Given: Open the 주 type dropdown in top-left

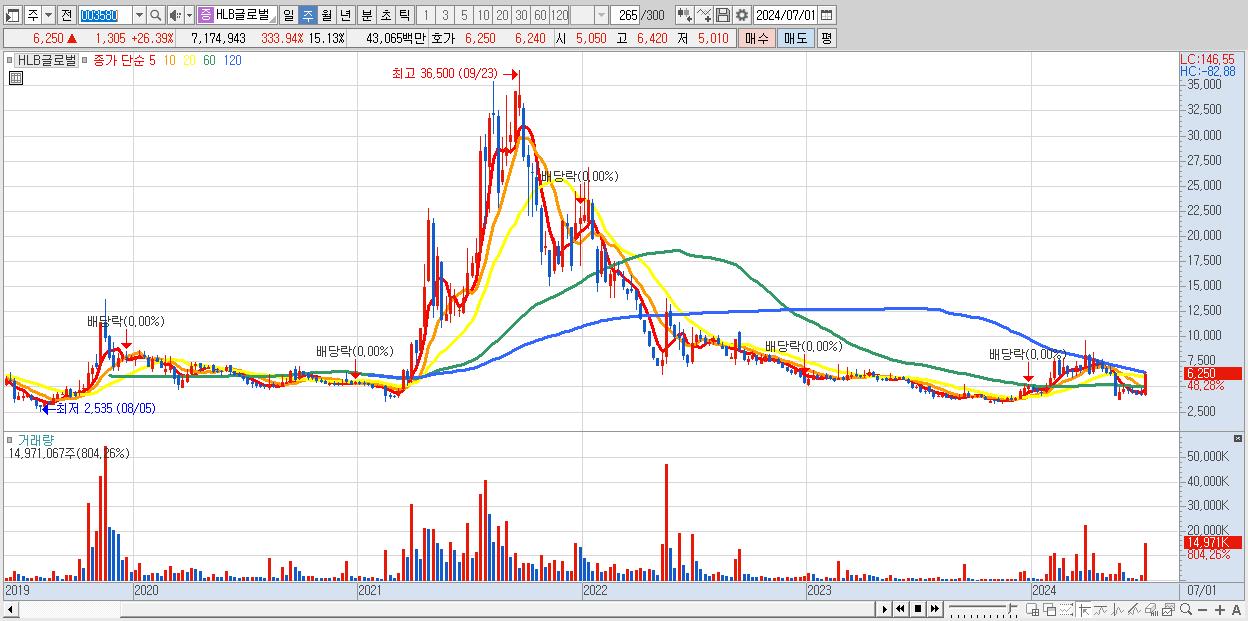Looking at the screenshot, I should point(48,15).
